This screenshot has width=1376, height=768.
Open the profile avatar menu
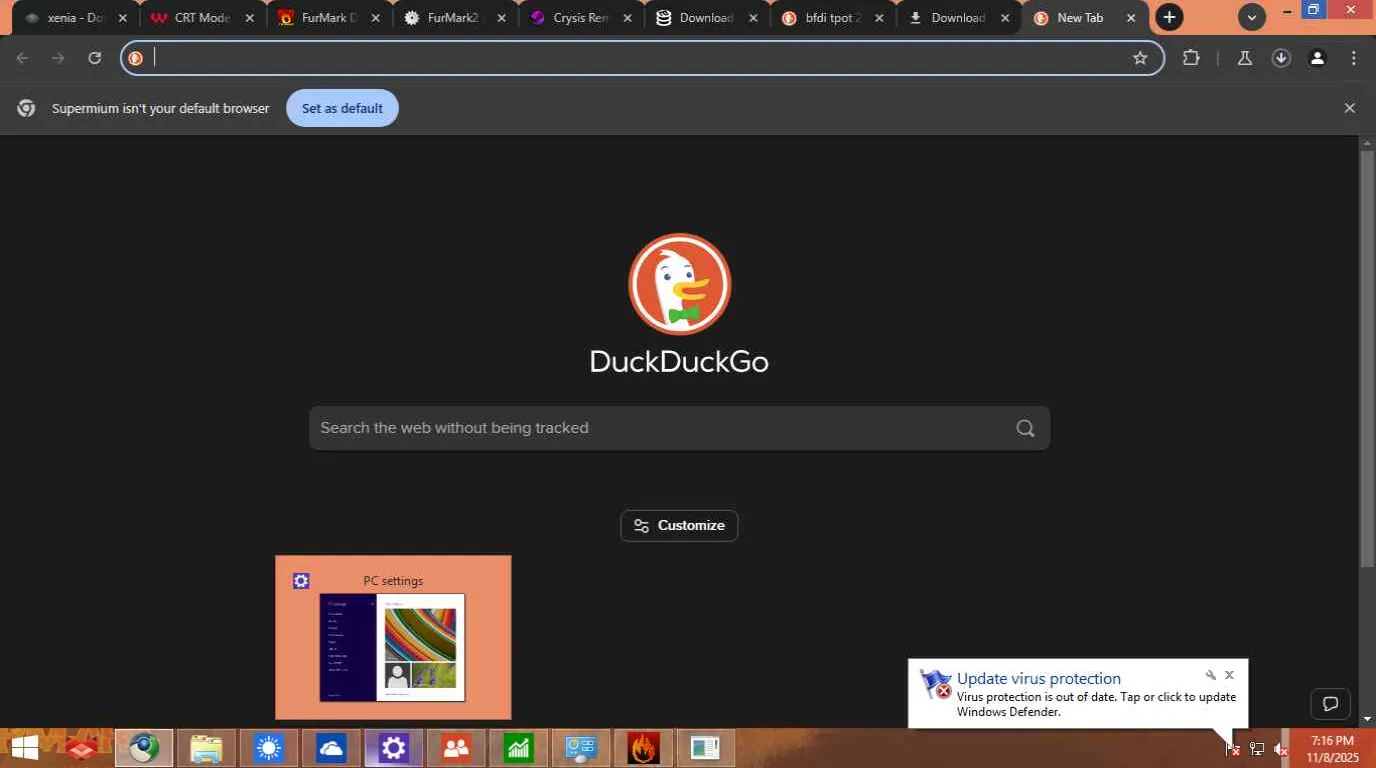point(1318,58)
